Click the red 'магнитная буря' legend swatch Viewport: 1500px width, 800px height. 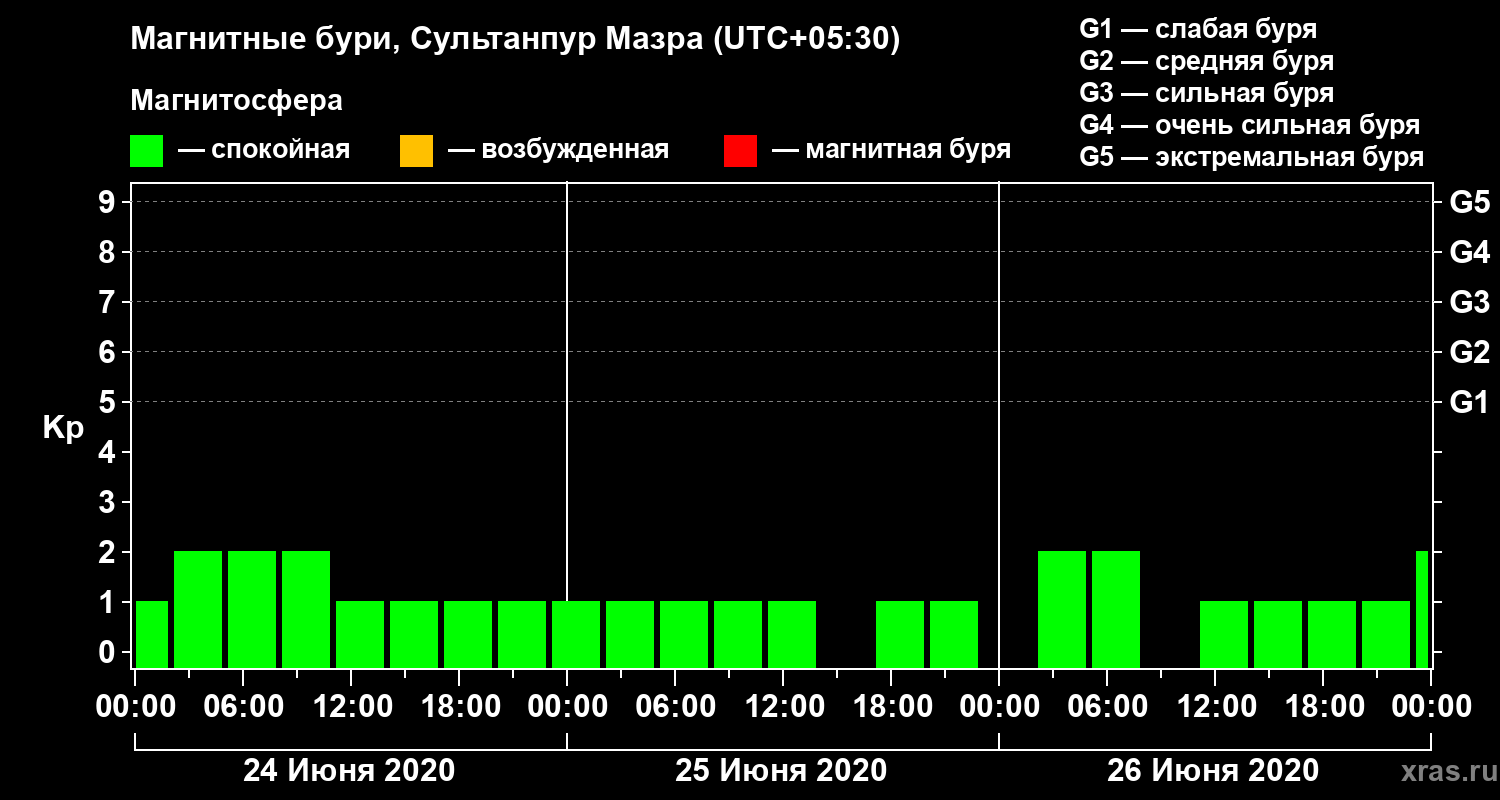[x=740, y=151]
